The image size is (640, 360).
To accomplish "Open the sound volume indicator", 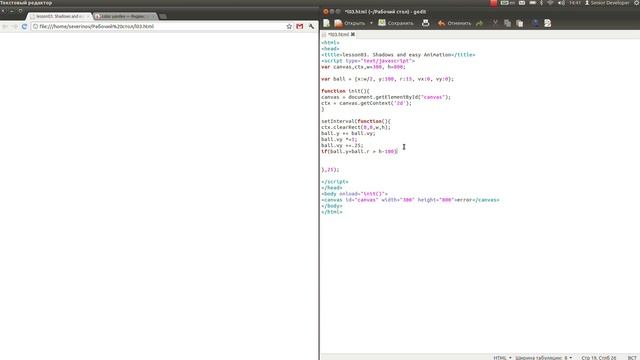I will (561, 3).
